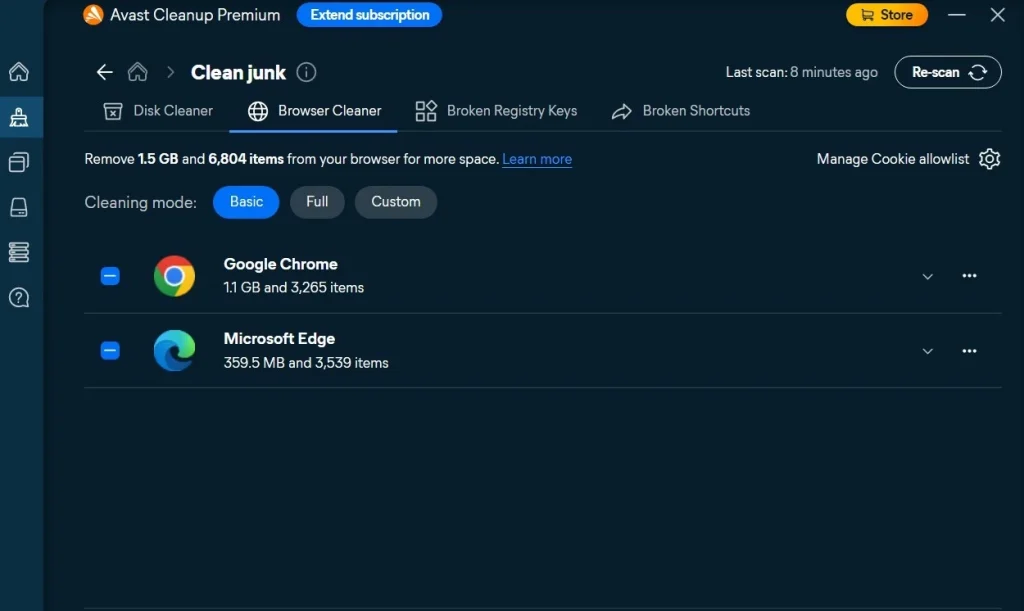Image resolution: width=1024 pixels, height=611 pixels.
Task: Open more options for Google Chrome
Action: [969, 275]
